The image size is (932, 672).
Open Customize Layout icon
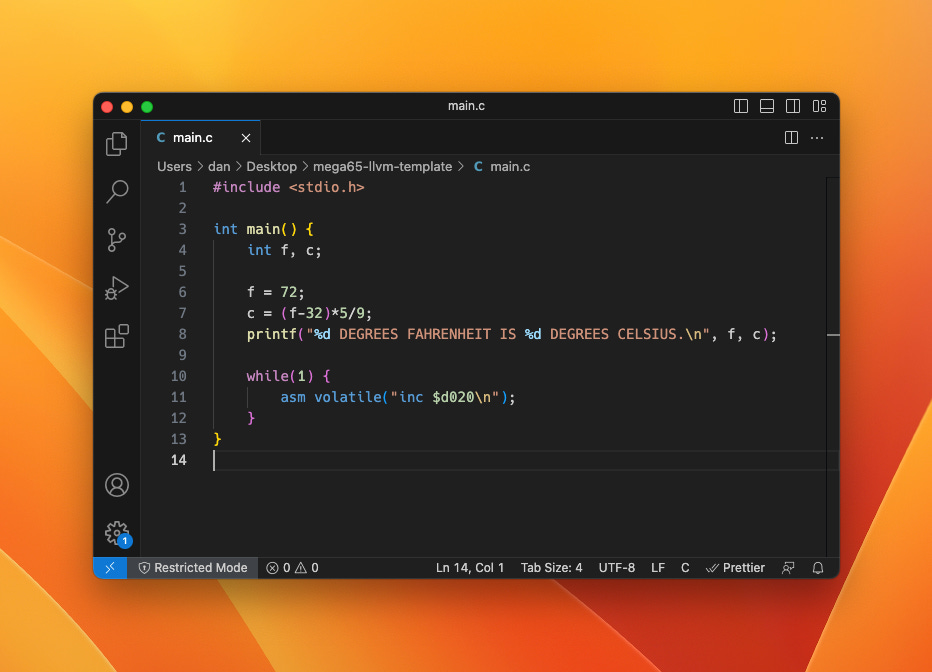(819, 106)
